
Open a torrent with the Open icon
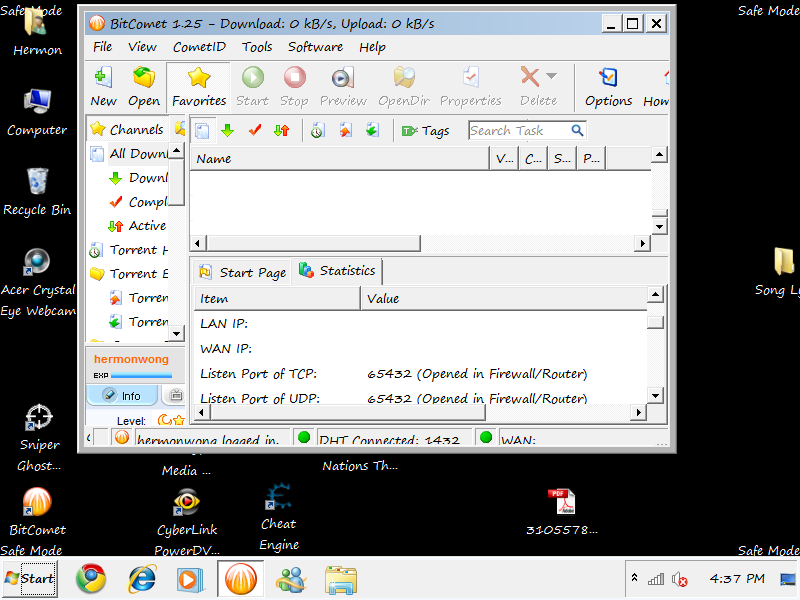[144, 86]
